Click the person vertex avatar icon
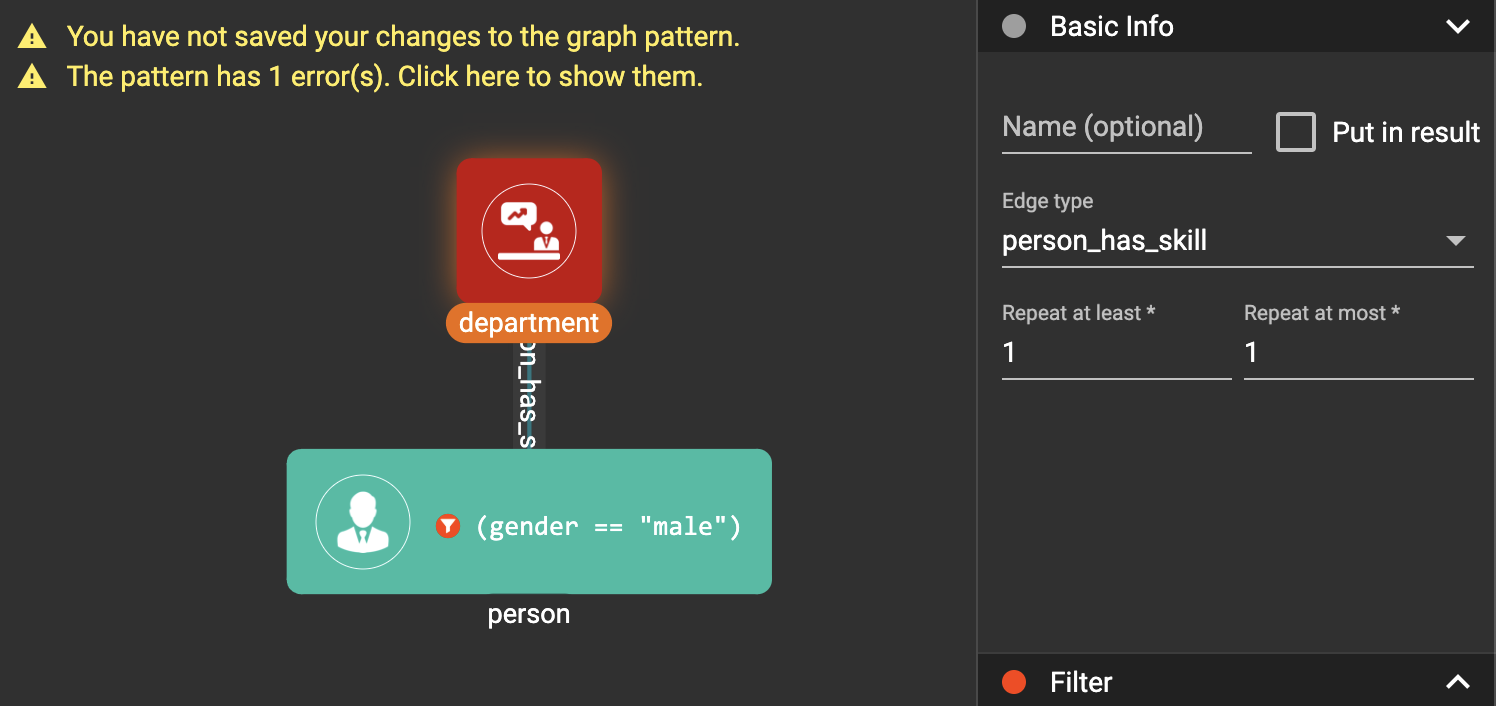This screenshot has height=706, width=1496. (363, 522)
